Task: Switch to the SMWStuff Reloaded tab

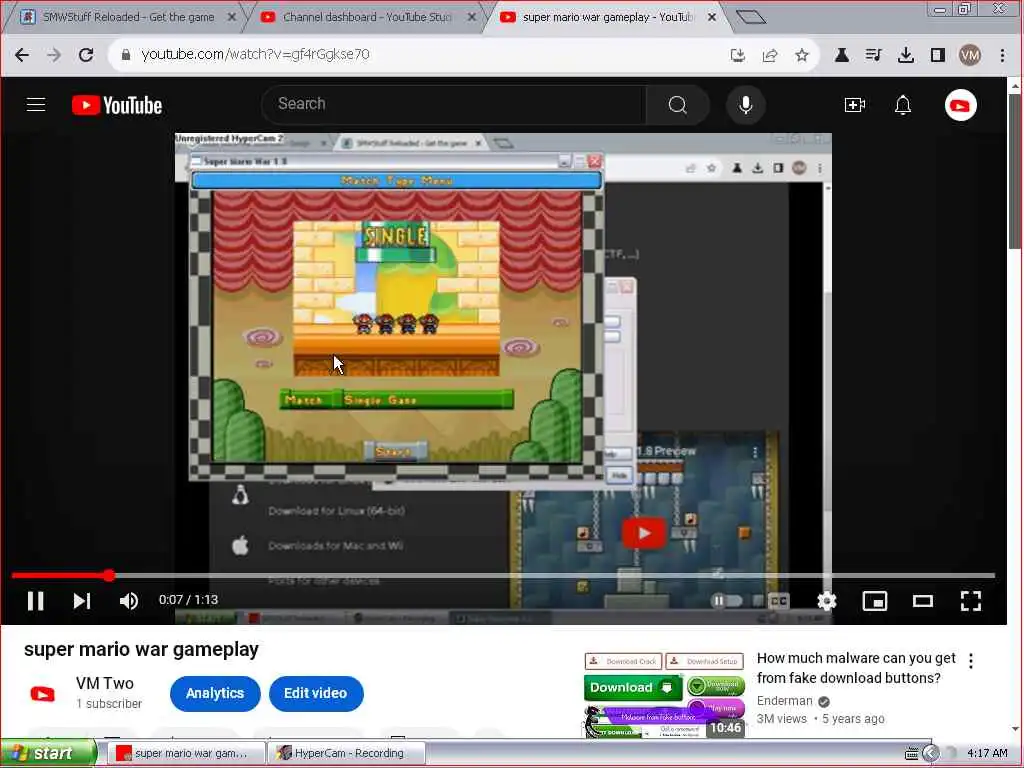Action: tap(128, 17)
